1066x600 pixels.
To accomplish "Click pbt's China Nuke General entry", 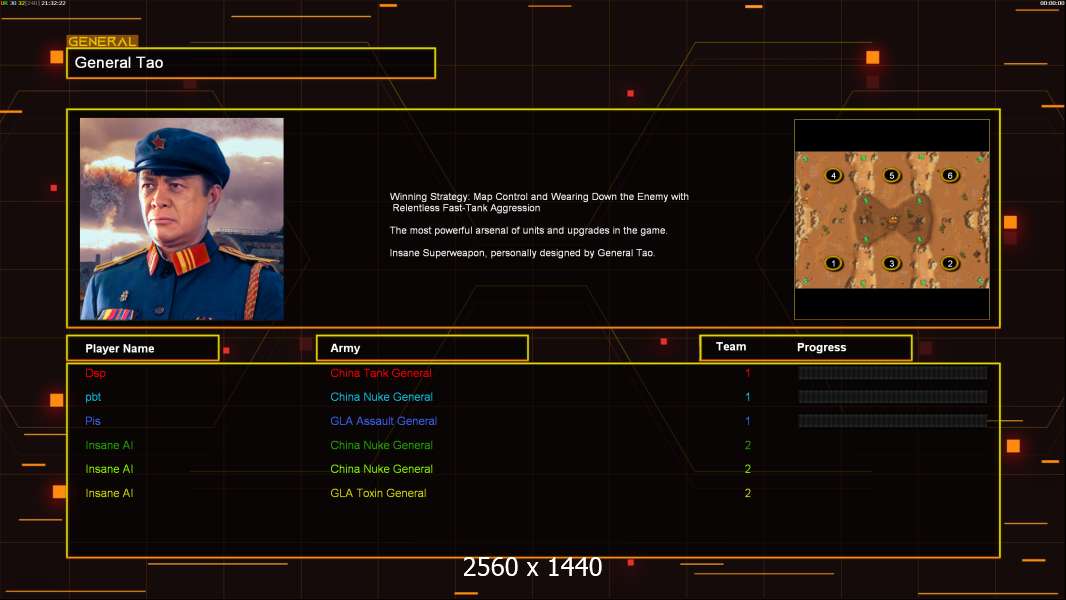I will pyautogui.click(x=381, y=397).
